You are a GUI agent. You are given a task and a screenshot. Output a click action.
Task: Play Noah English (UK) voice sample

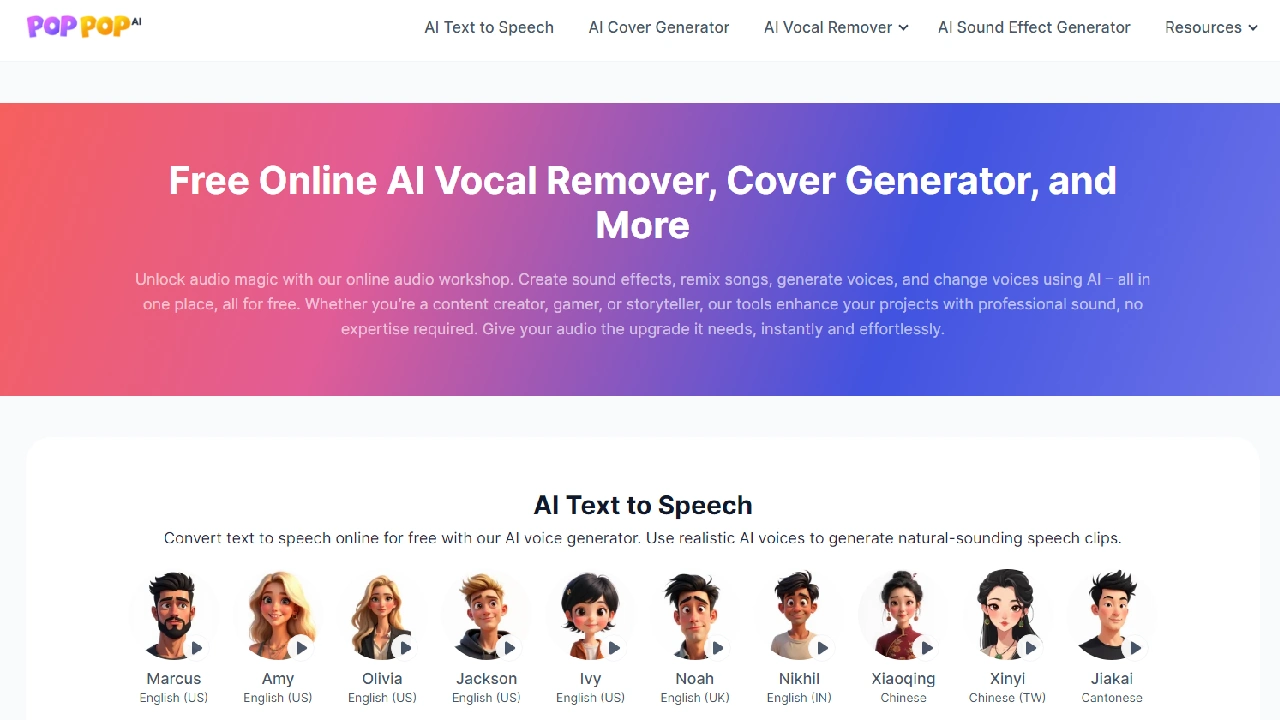[x=718, y=648]
